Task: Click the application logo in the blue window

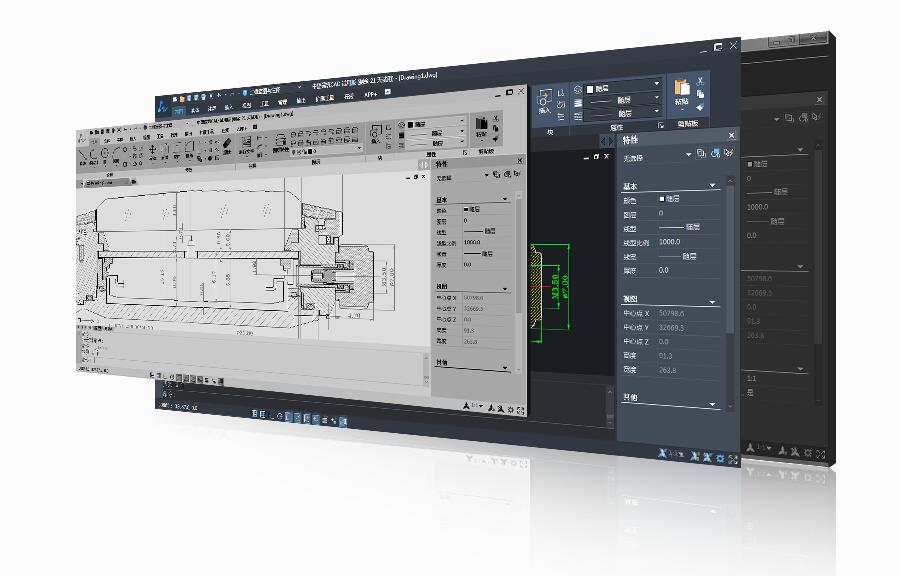Action: click(163, 106)
